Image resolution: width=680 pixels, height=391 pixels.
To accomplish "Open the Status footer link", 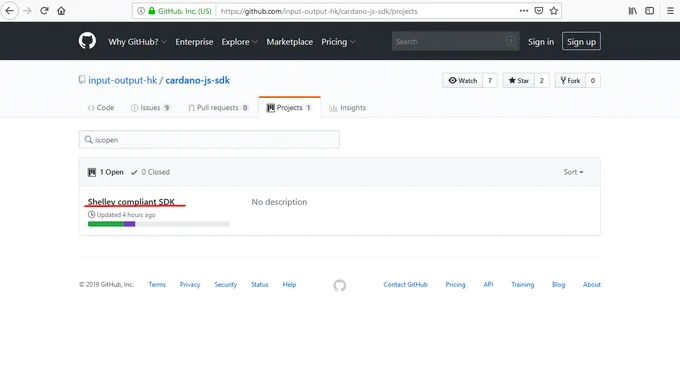I will pos(260,285).
